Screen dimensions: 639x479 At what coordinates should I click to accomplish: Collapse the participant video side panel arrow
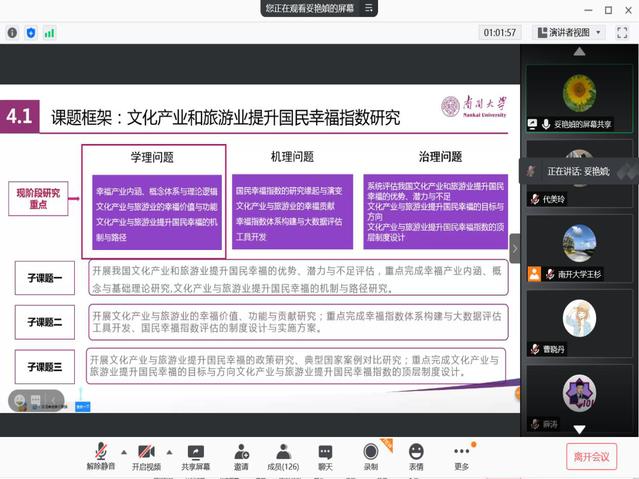pyautogui.click(x=515, y=247)
